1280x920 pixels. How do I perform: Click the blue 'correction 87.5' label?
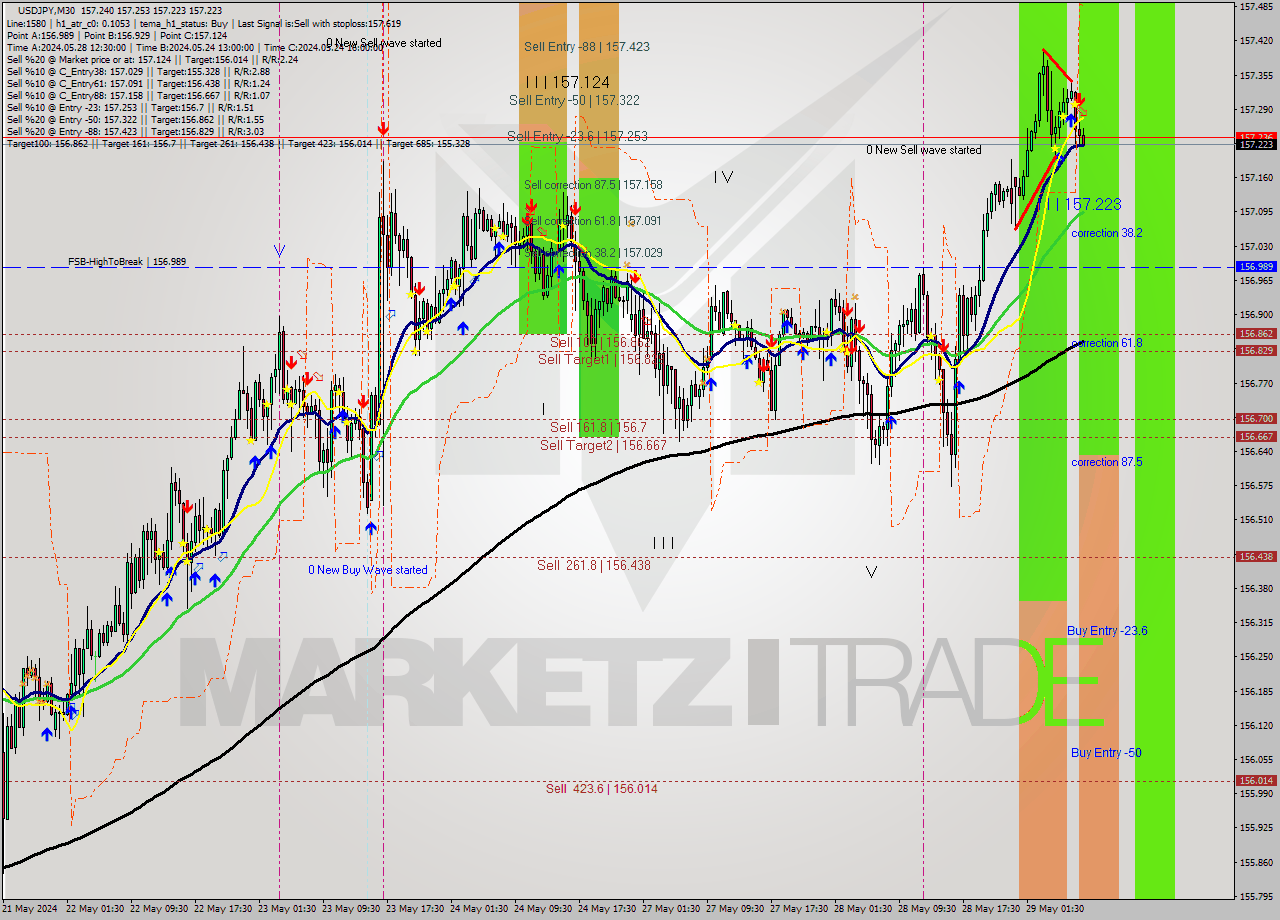pyautogui.click(x=1107, y=462)
